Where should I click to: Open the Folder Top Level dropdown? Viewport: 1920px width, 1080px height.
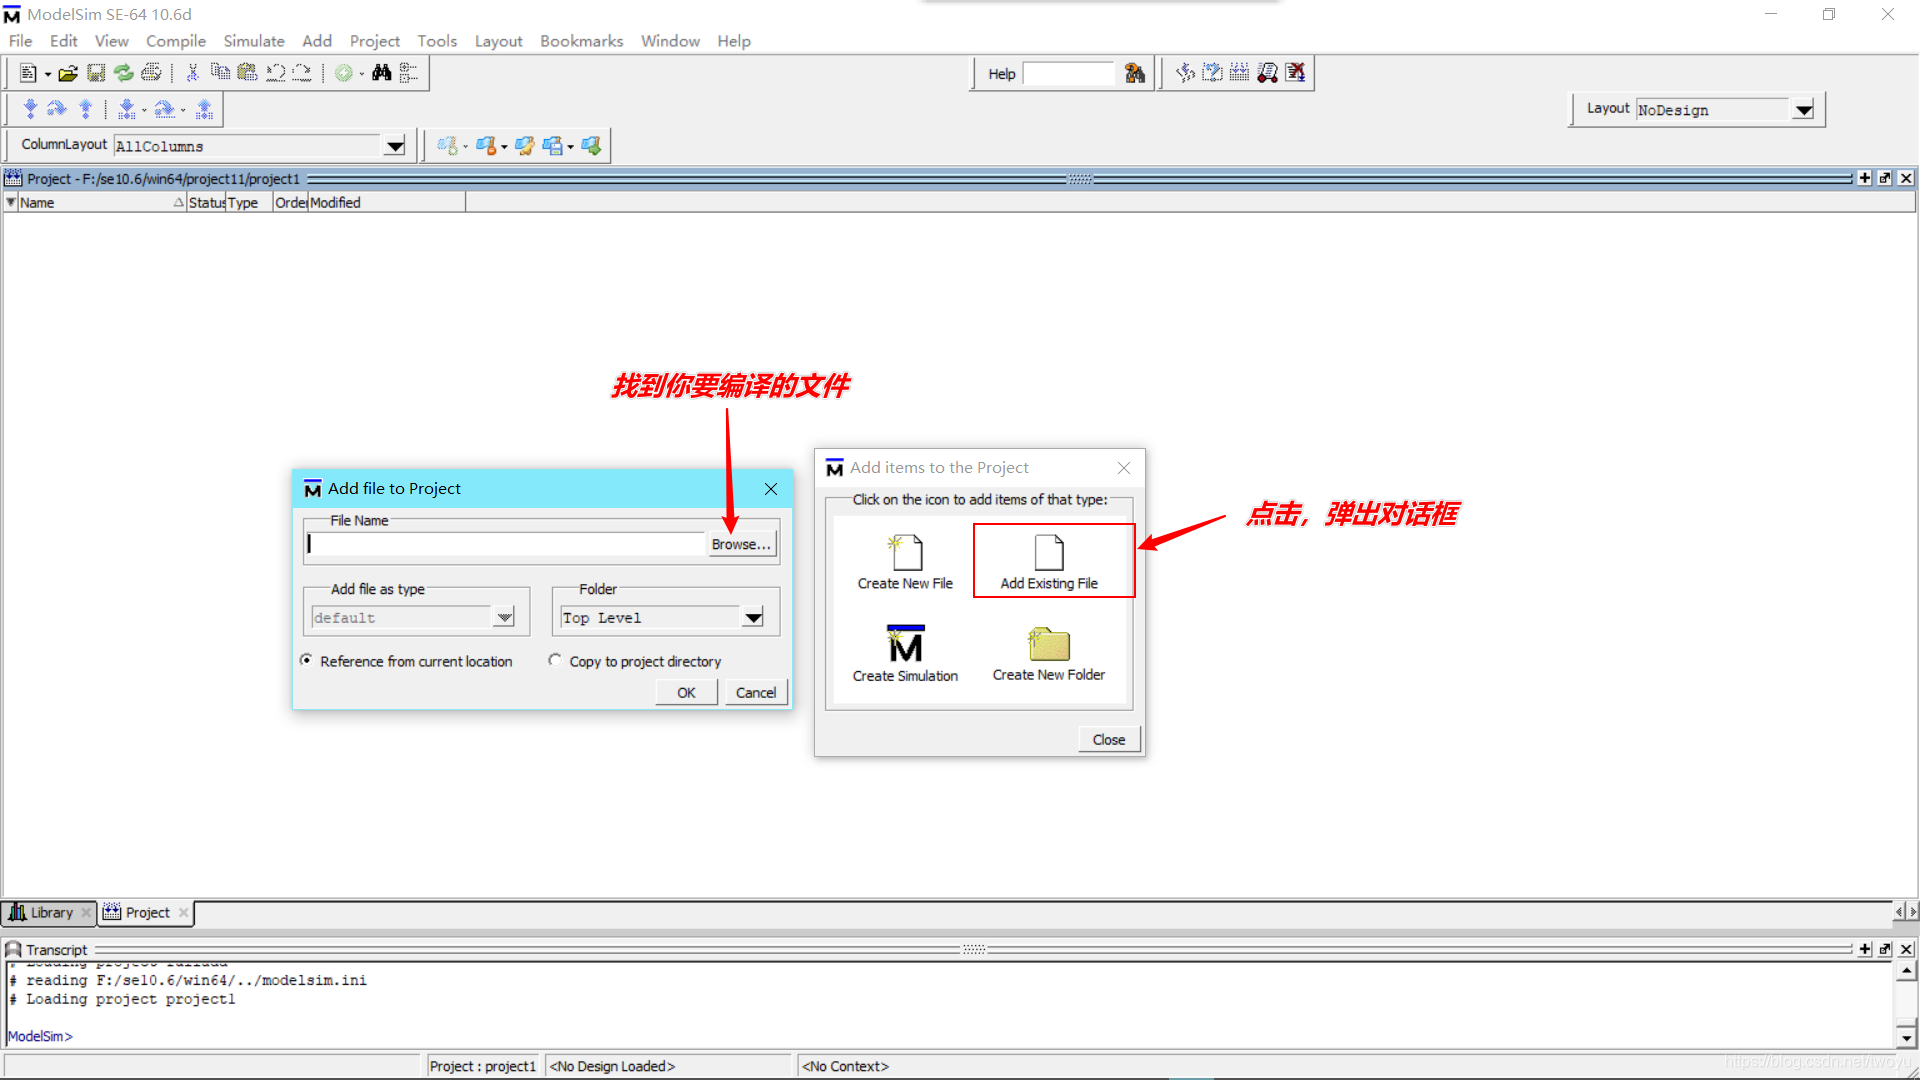(753, 617)
